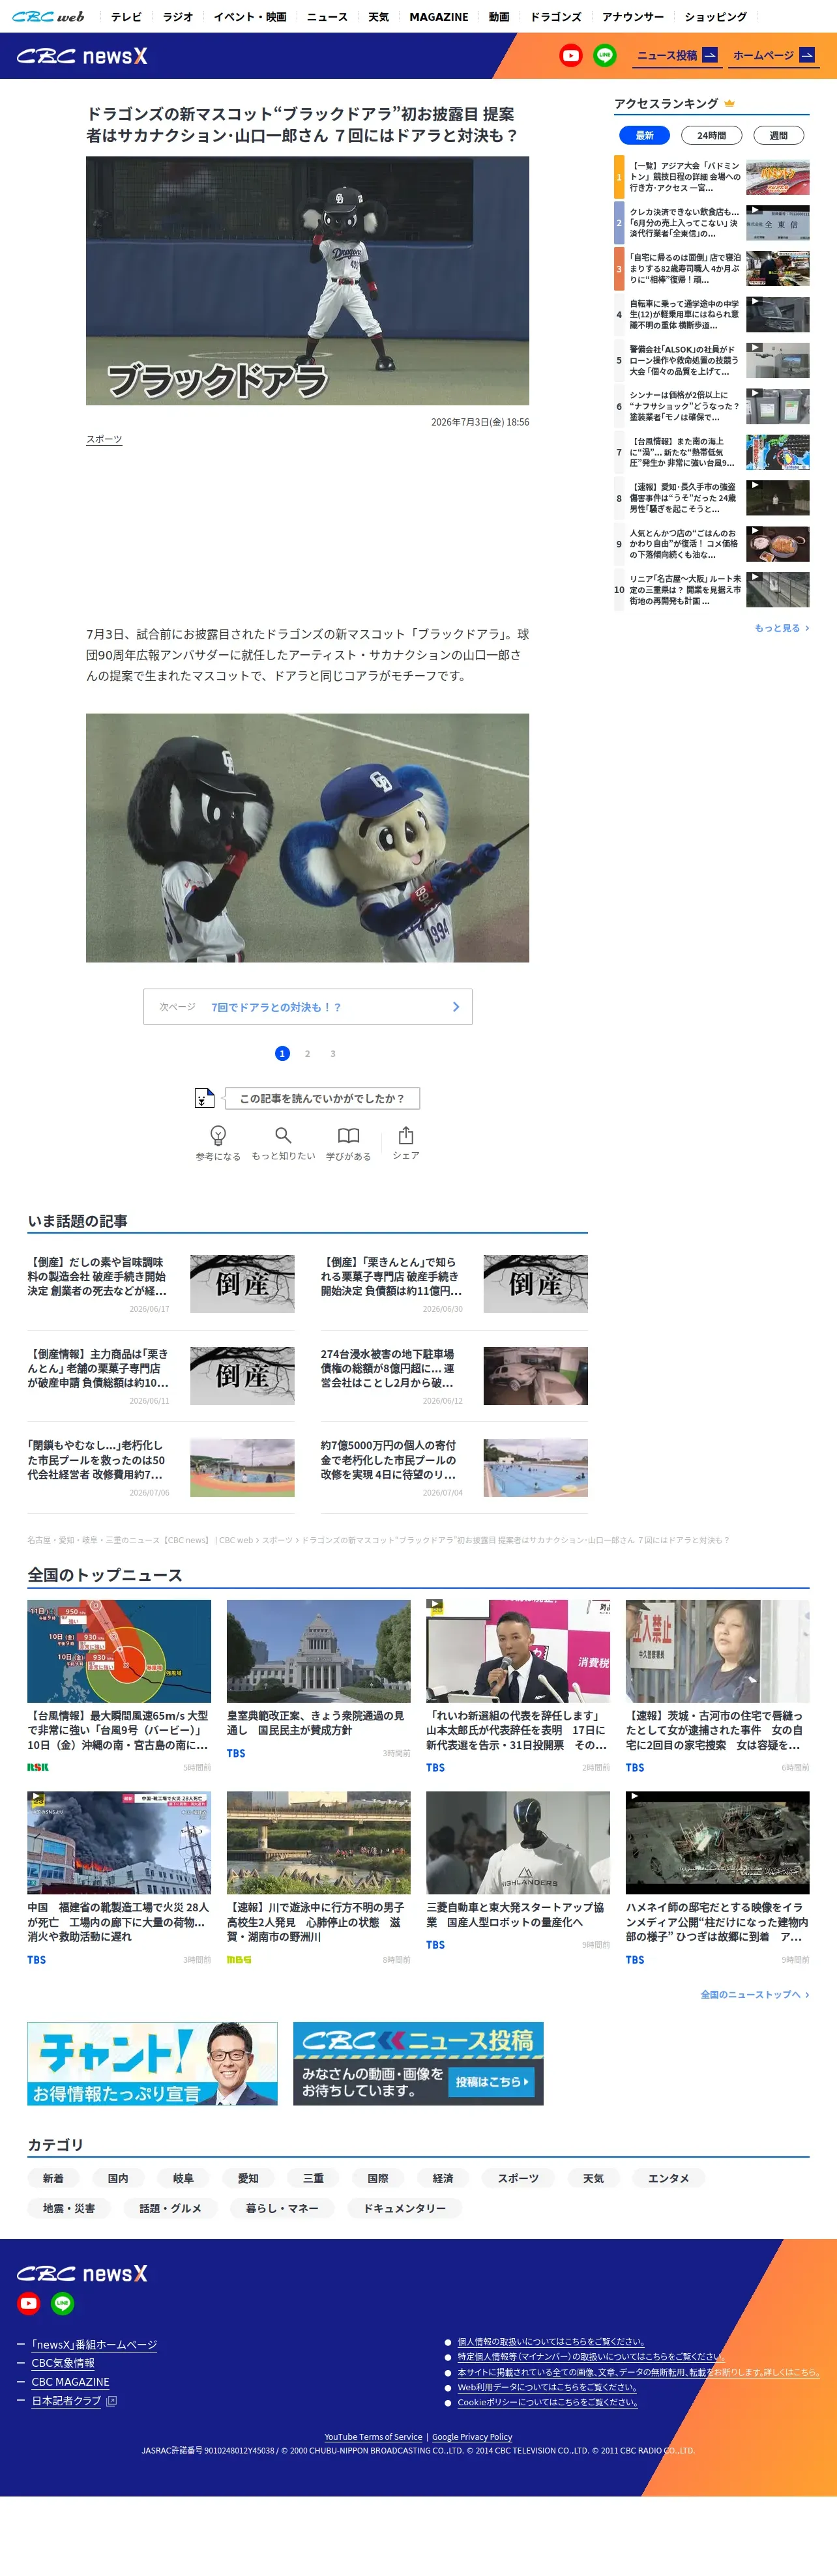This screenshot has width=837, height=2576.
Task: Click the スポーツ tag under the article photo
Action: point(104,439)
